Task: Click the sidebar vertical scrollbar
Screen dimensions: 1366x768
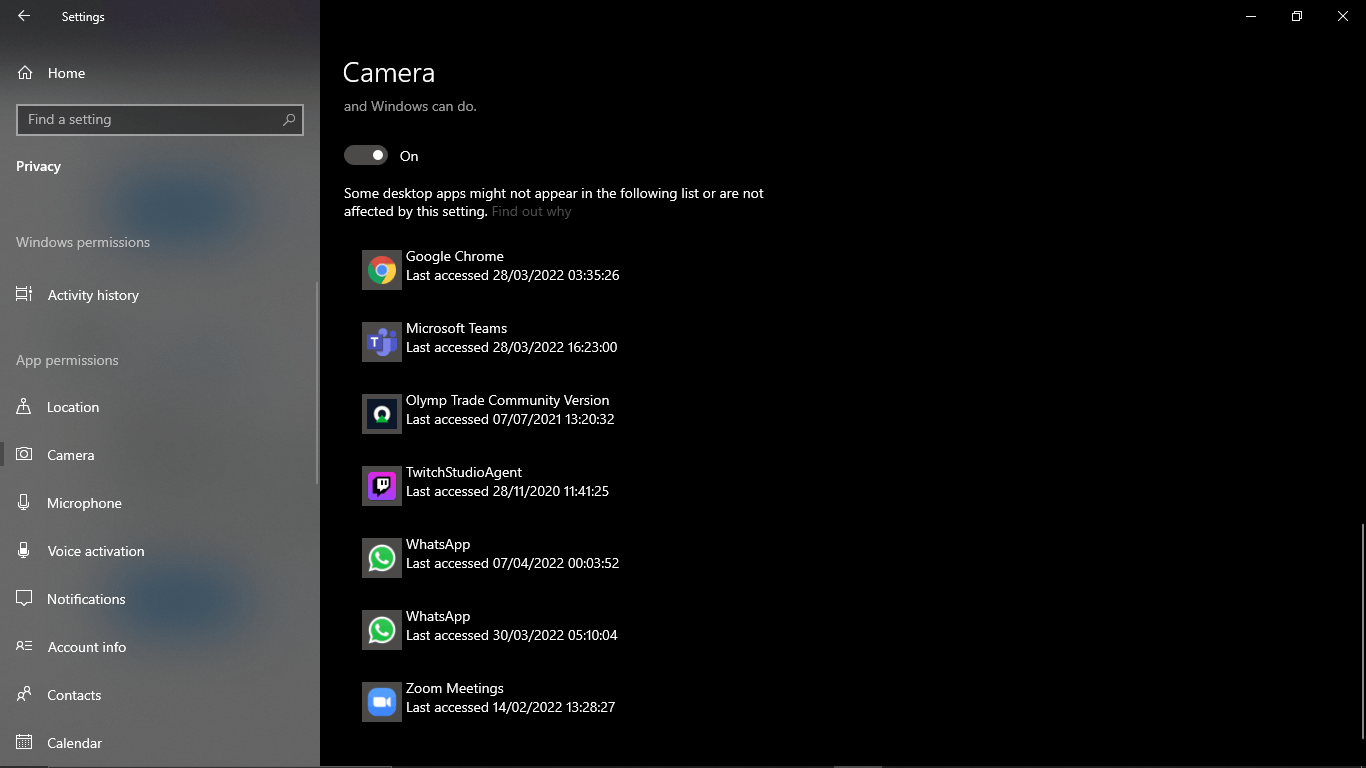Action: point(318,383)
